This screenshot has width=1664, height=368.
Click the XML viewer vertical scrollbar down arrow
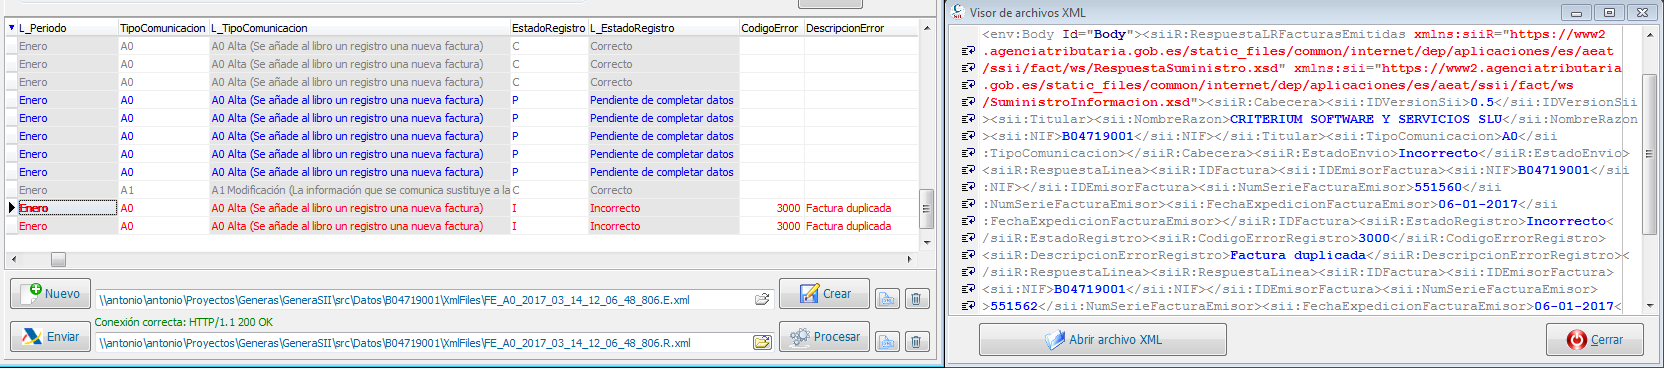pyautogui.click(x=1649, y=305)
